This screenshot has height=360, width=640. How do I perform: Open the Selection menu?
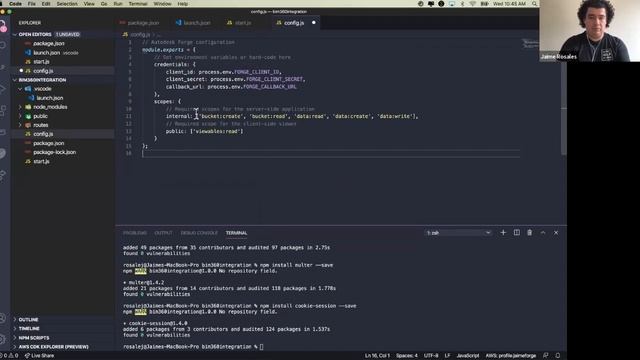67,4
